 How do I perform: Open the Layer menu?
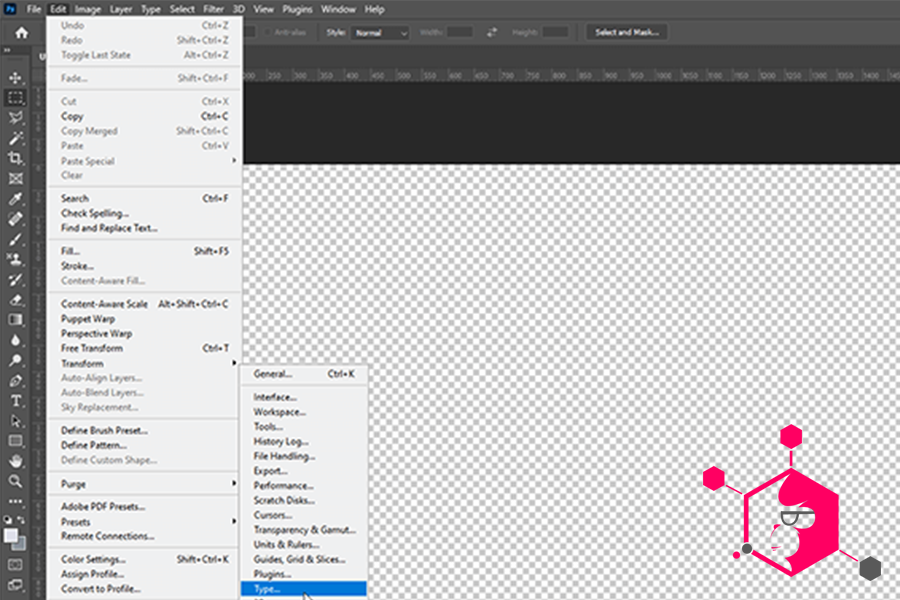[121, 9]
